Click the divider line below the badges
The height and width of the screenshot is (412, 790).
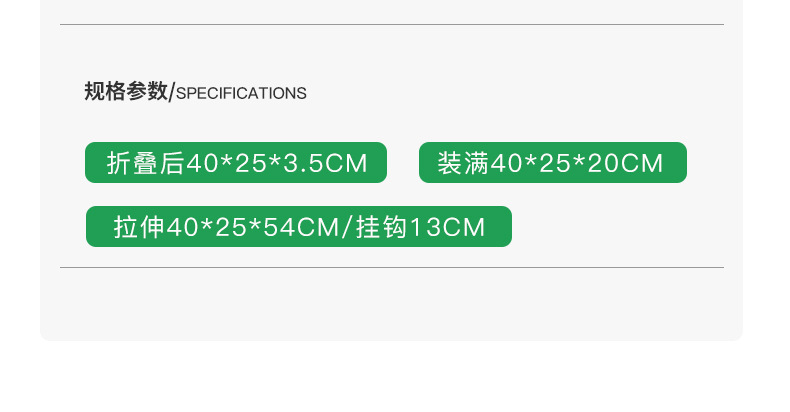pos(391,268)
